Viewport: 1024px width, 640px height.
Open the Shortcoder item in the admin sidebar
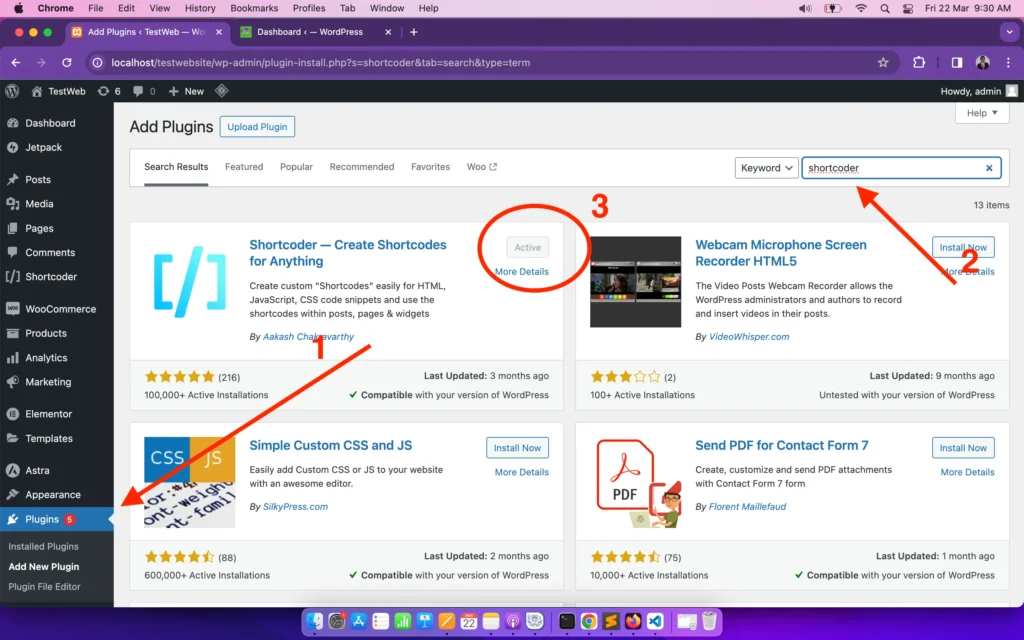(57, 277)
